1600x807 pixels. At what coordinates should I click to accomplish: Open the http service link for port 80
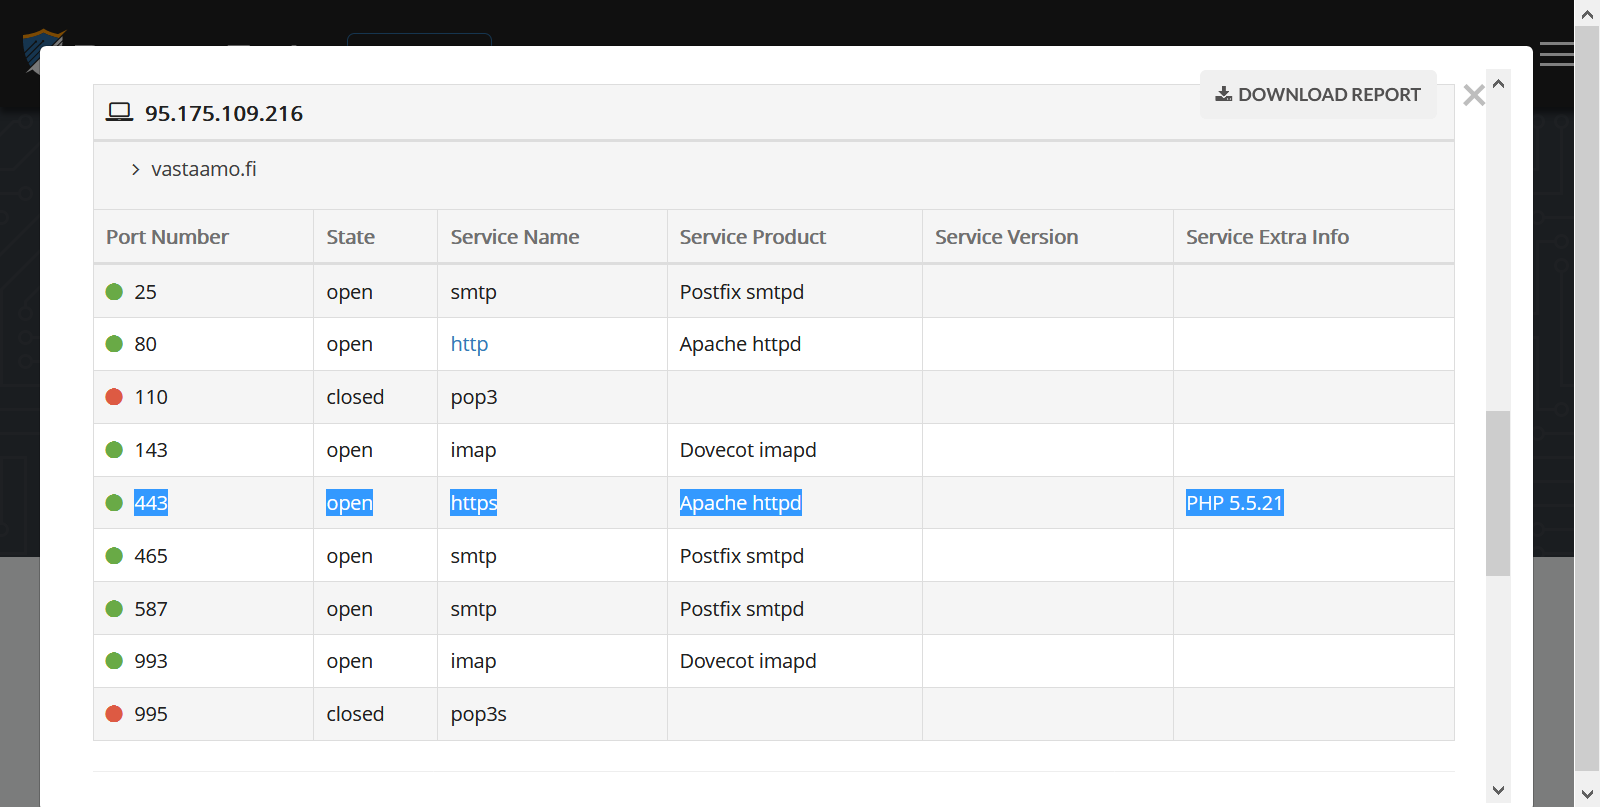coord(469,344)
